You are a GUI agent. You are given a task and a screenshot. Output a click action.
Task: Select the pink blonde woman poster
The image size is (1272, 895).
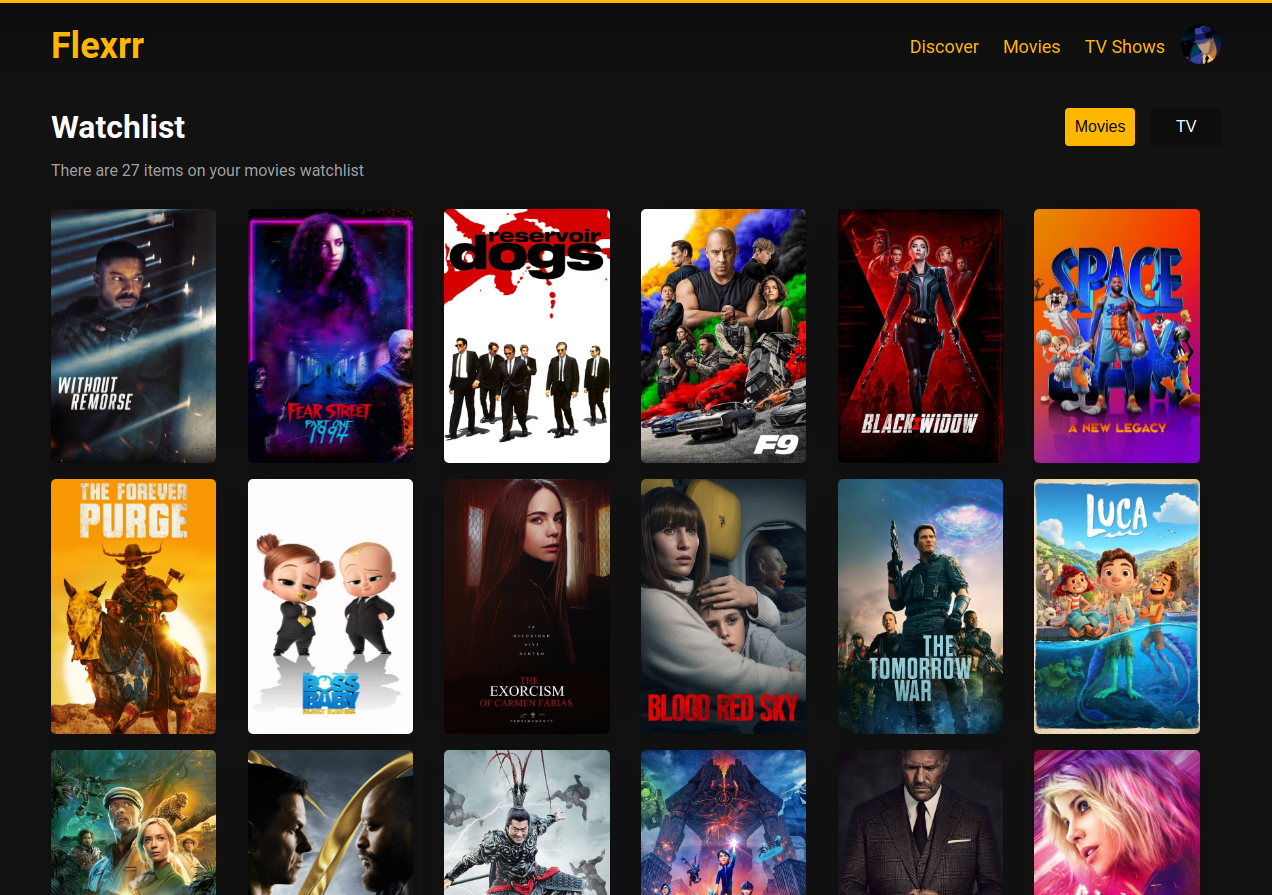pyautogui.click(x=1117, y=822)
